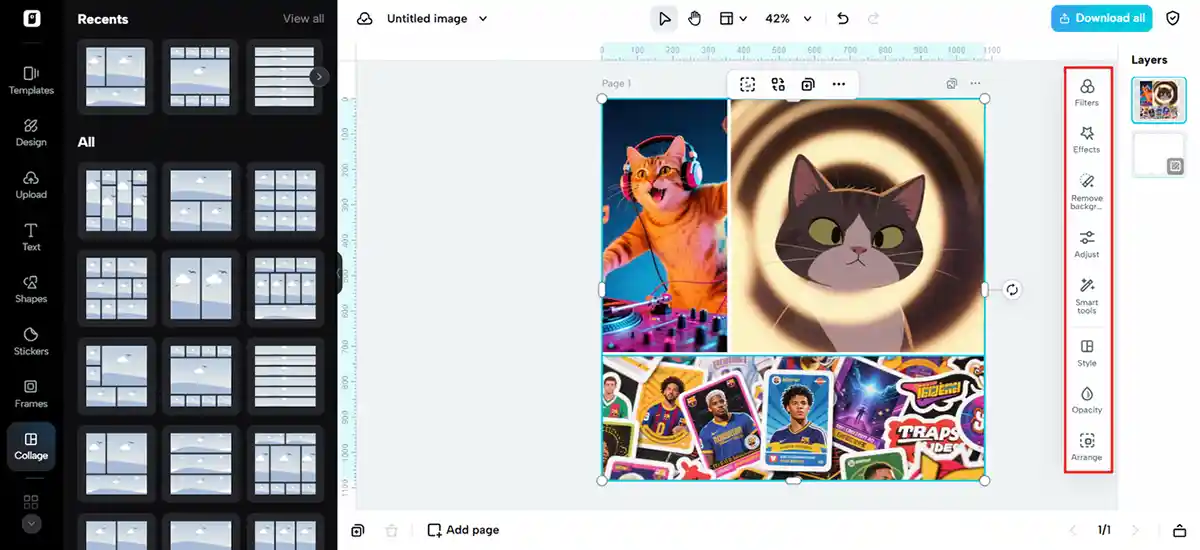Click the Download all button

point(1101,18)
